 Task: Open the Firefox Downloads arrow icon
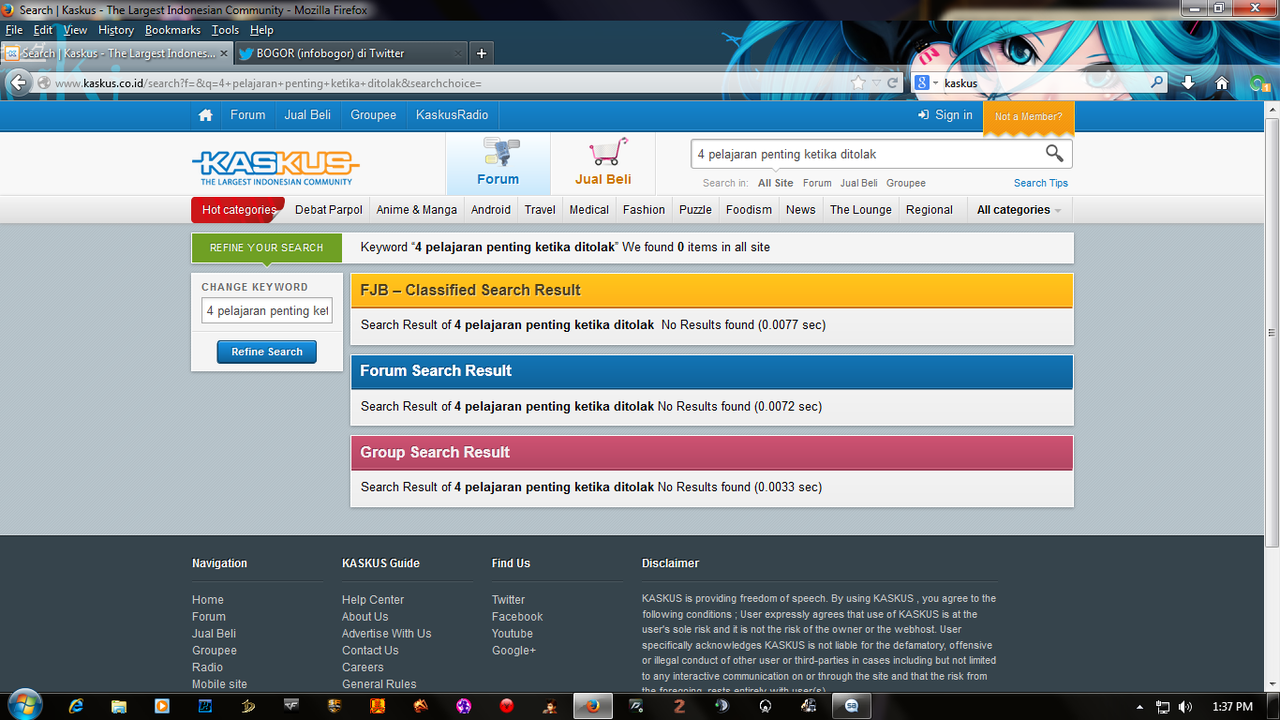click(1188, 83)
